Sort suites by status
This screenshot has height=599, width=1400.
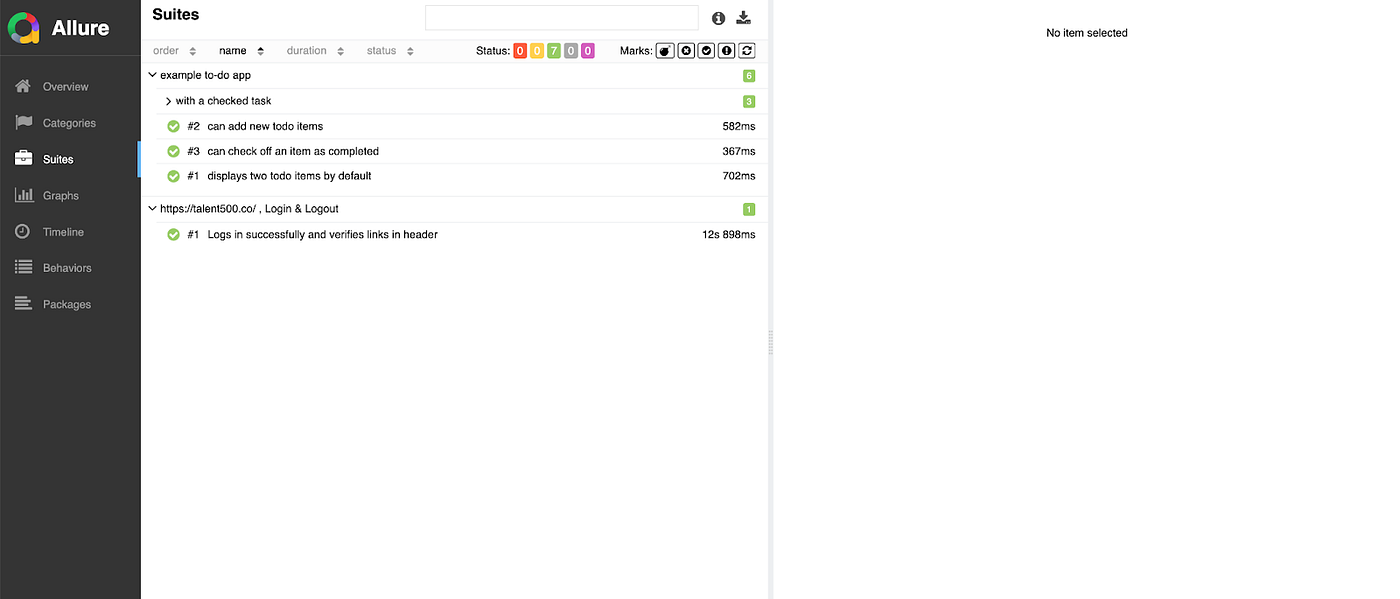point(390,51)
